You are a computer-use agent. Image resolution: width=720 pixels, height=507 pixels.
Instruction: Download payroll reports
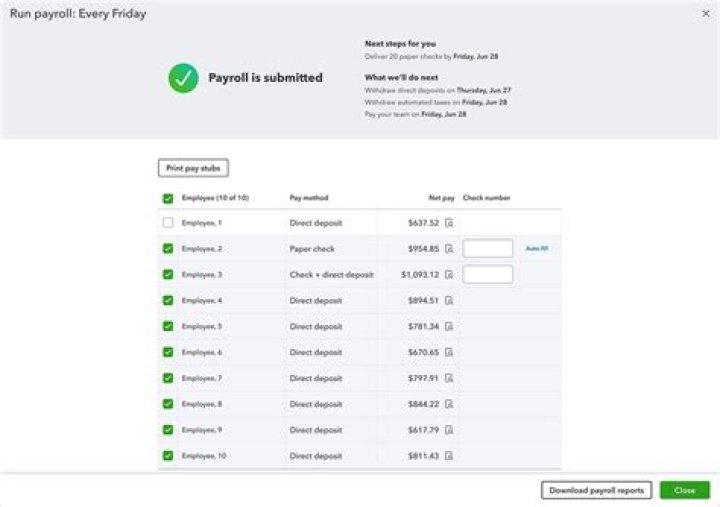(x=597, y=490)
